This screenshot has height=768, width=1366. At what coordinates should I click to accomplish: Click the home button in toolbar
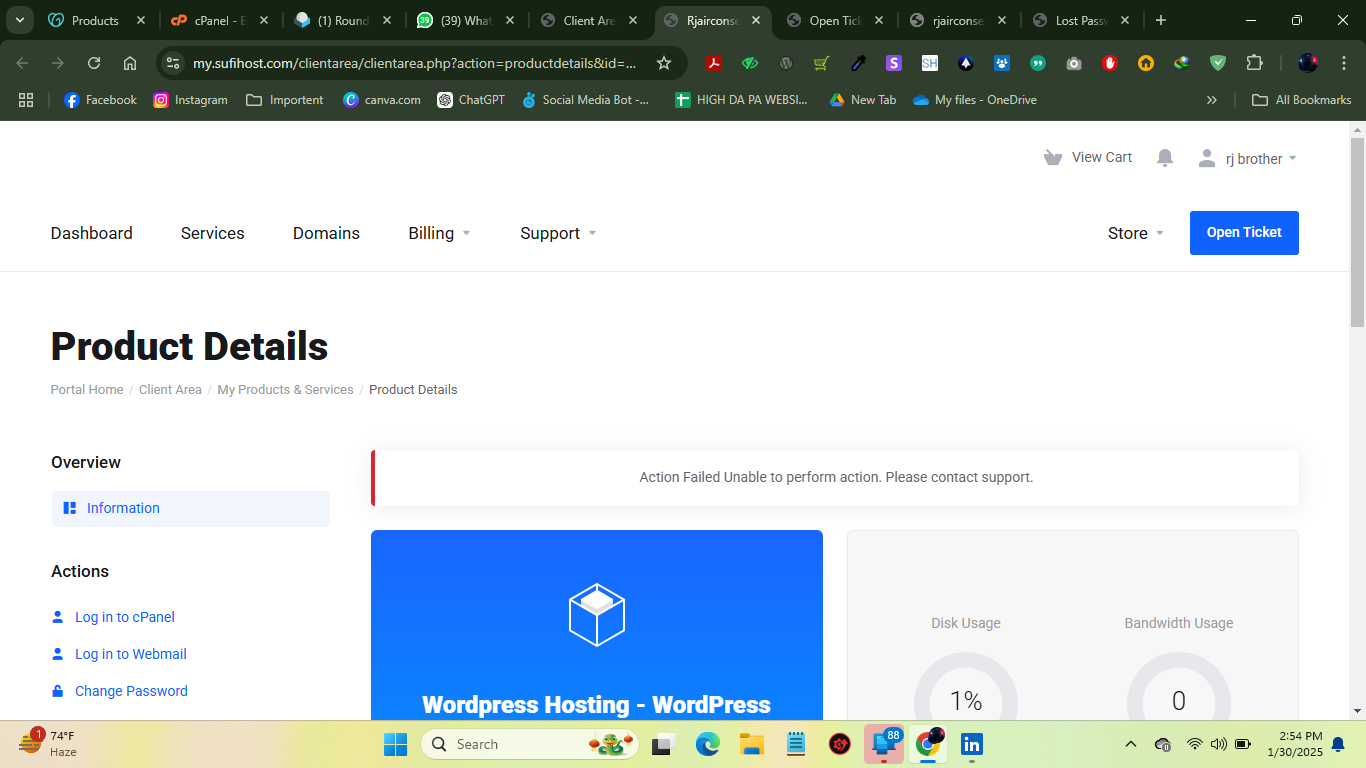(x=130, y=63)
